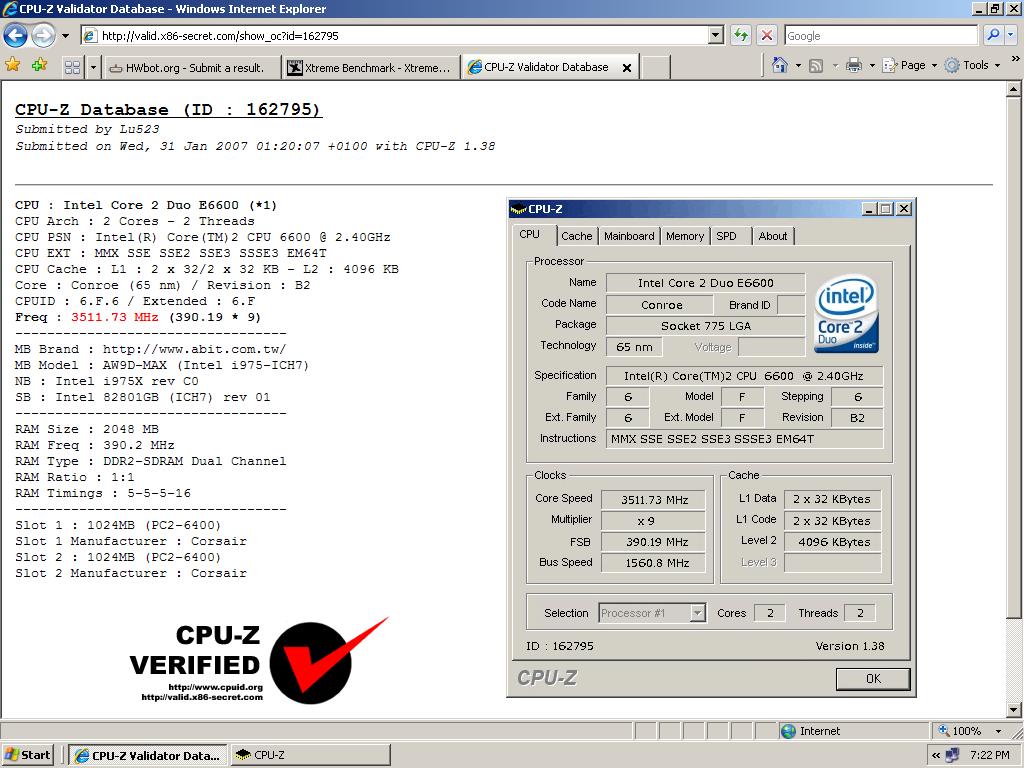Switch to Xtreme Benchmark browser tab
The width and height of the screenshot is (1024, 768).
pyautogui.click(x=371, y=67)
